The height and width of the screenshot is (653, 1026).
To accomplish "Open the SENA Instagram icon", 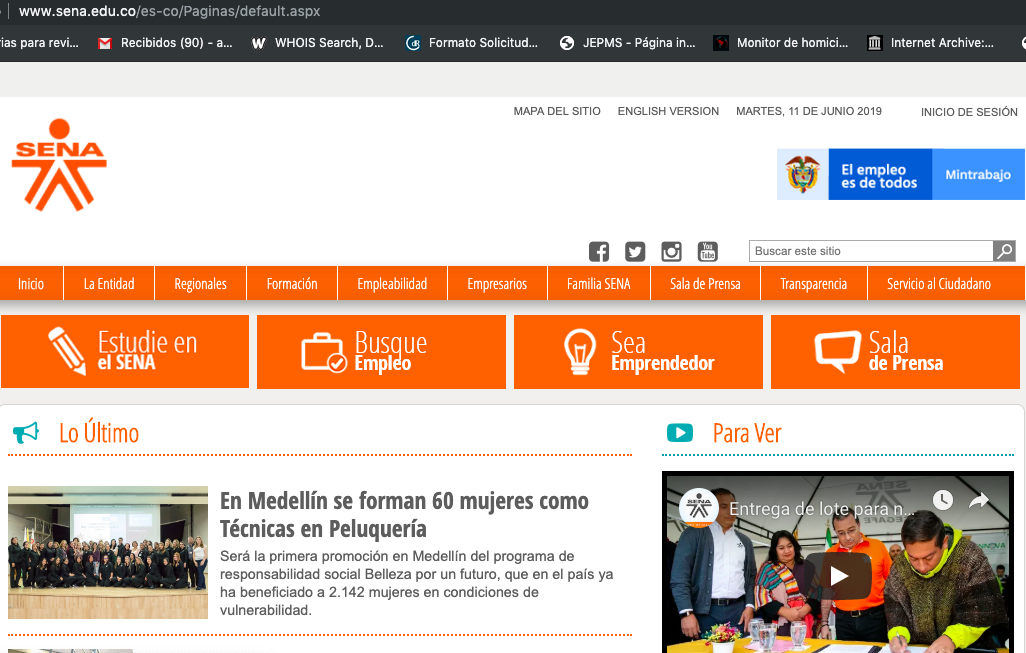I will [x=671, y=251].
